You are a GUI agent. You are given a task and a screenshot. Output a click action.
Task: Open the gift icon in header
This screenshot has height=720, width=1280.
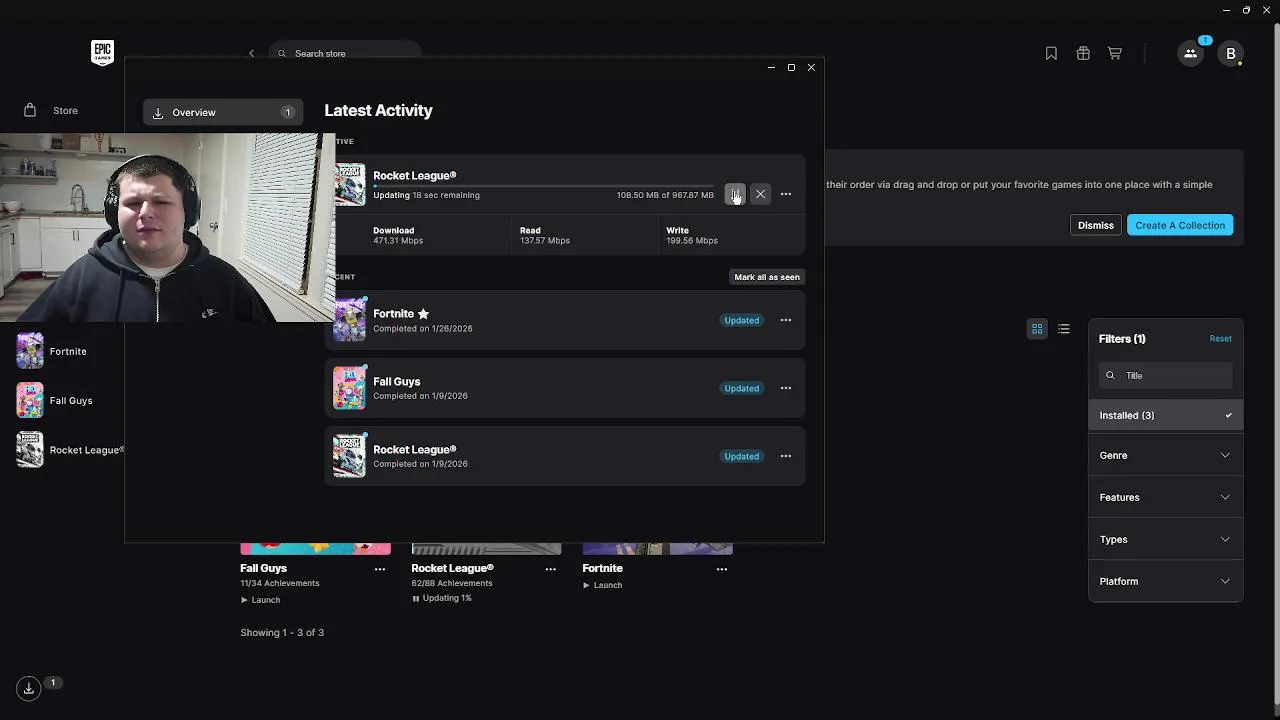1083,53
